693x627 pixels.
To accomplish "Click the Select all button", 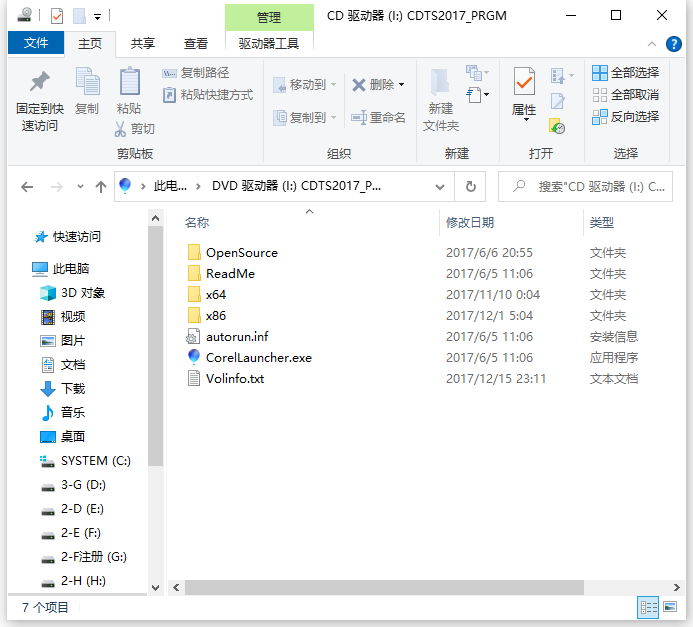I will [x=625, y=72].
